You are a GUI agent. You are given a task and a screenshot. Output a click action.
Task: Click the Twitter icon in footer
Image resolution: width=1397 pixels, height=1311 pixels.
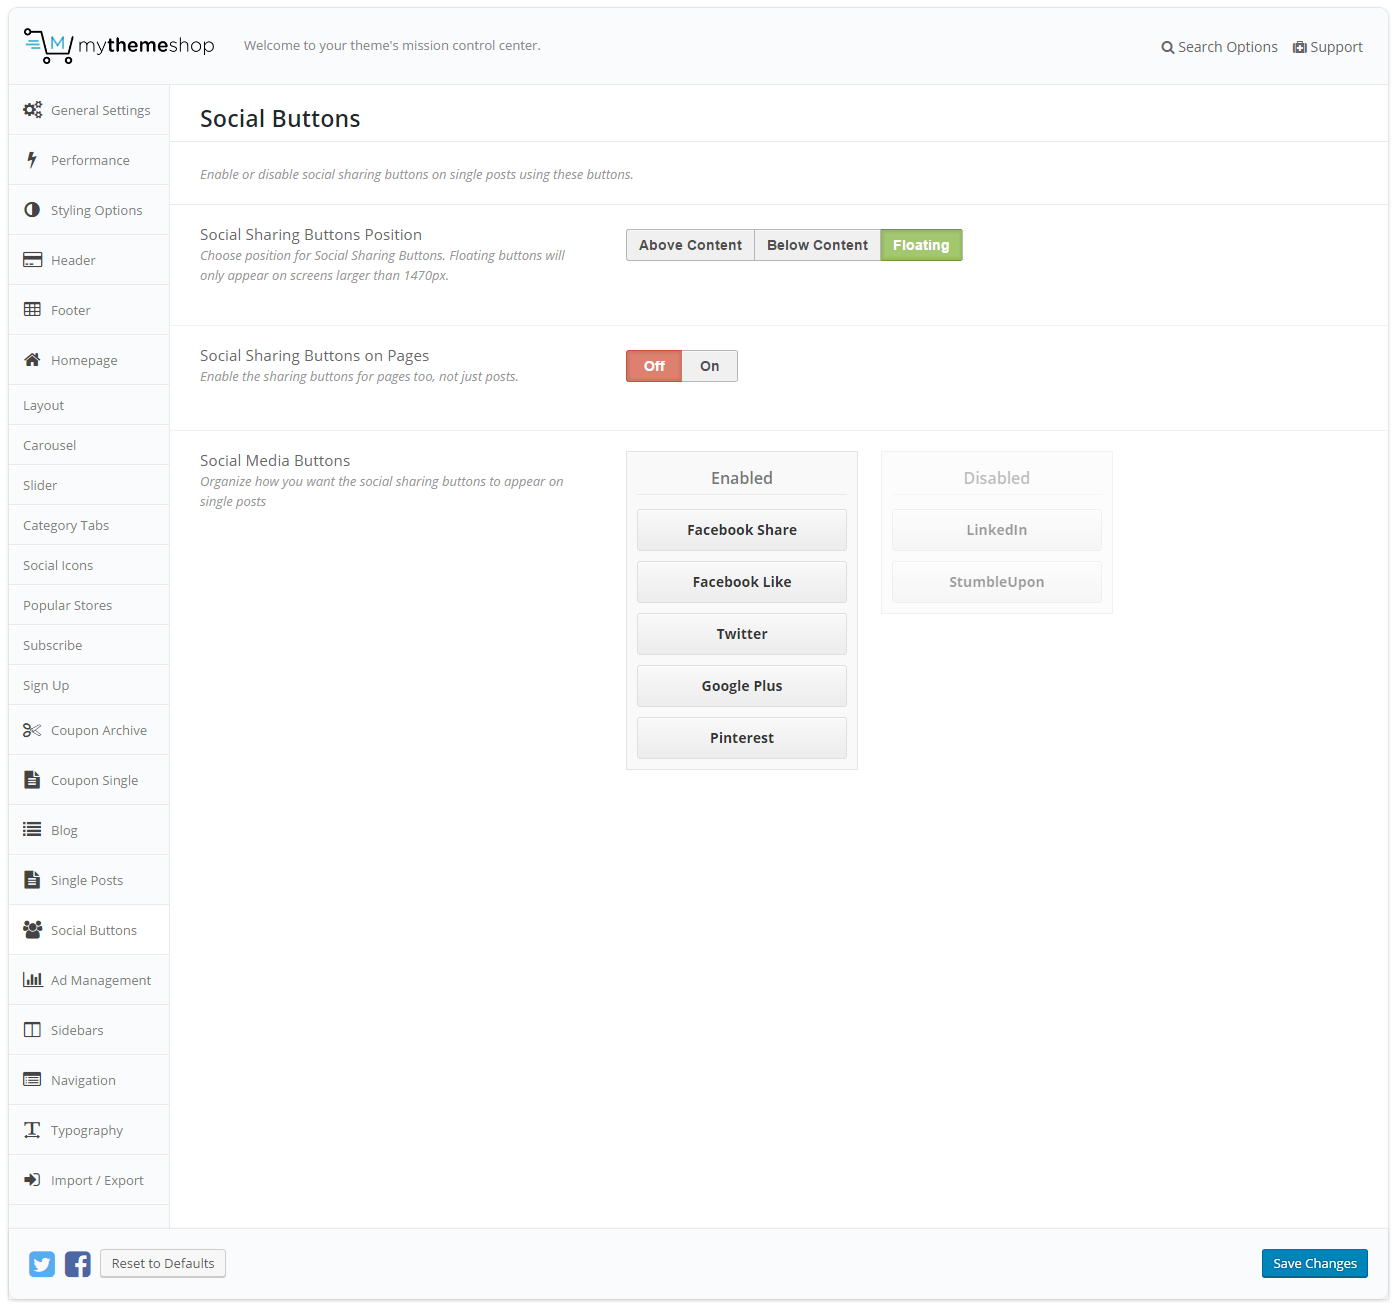coord(42,1264)
